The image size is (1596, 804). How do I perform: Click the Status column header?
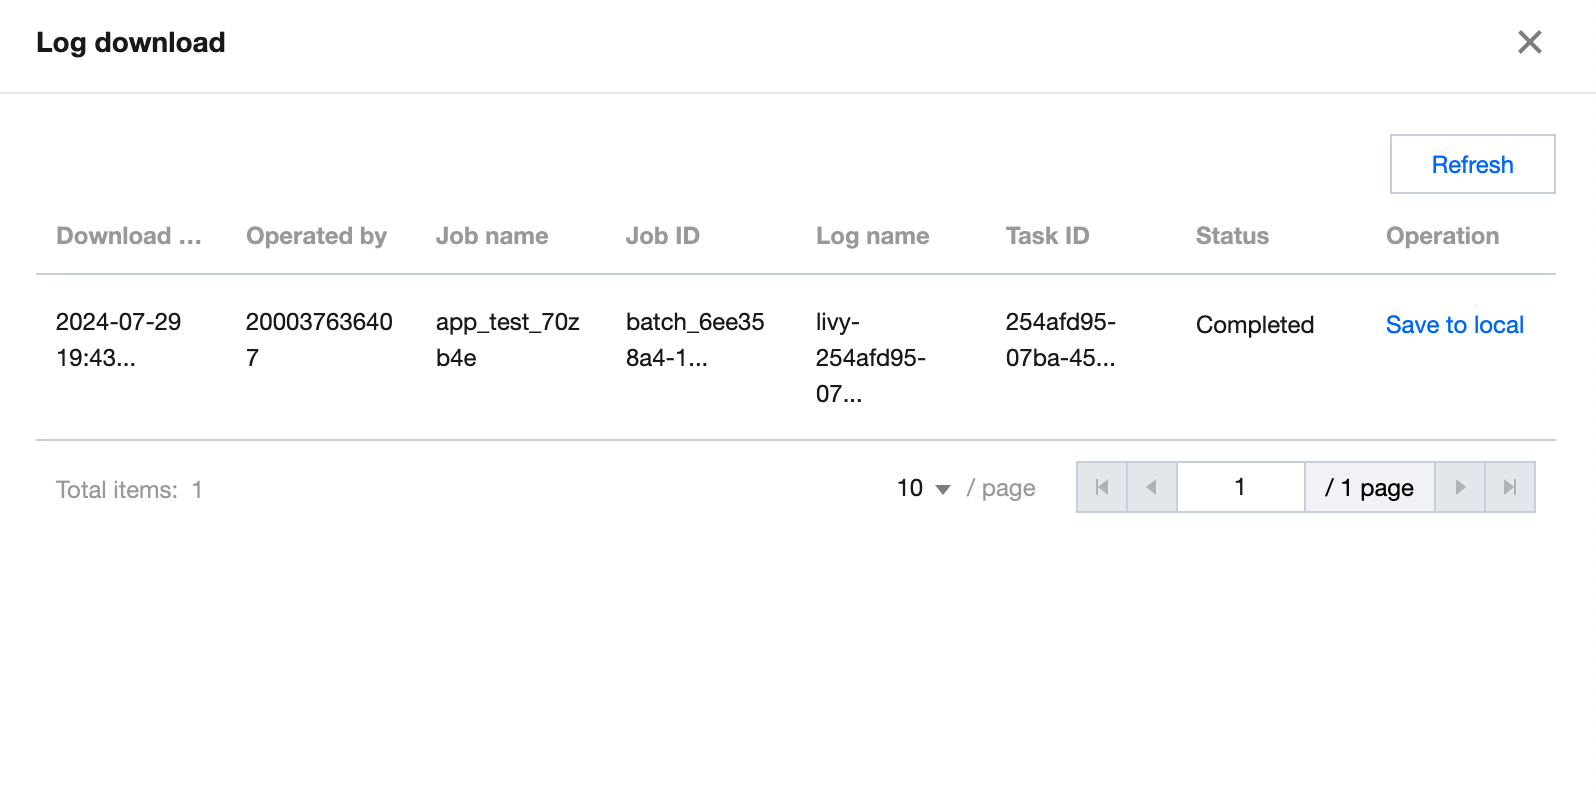(1232, 236)
